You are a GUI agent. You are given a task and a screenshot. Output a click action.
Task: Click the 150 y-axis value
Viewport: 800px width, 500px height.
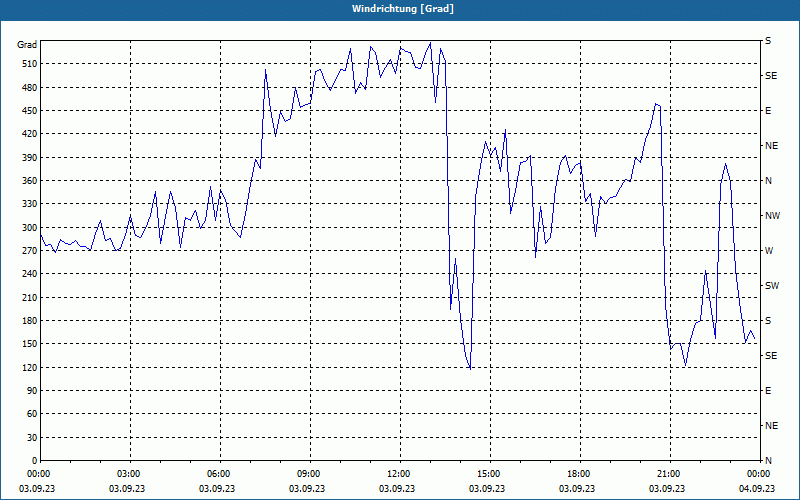pos(29,344)
